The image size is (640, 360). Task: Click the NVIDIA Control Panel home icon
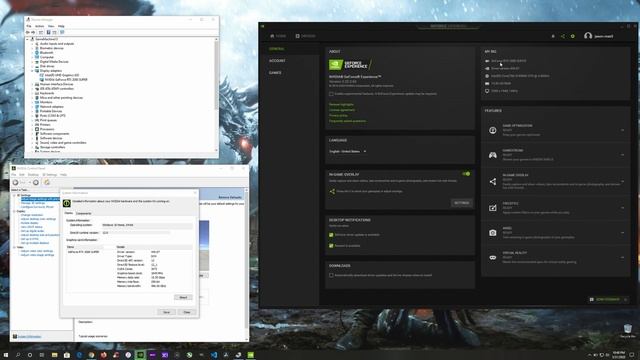[47, 182]
